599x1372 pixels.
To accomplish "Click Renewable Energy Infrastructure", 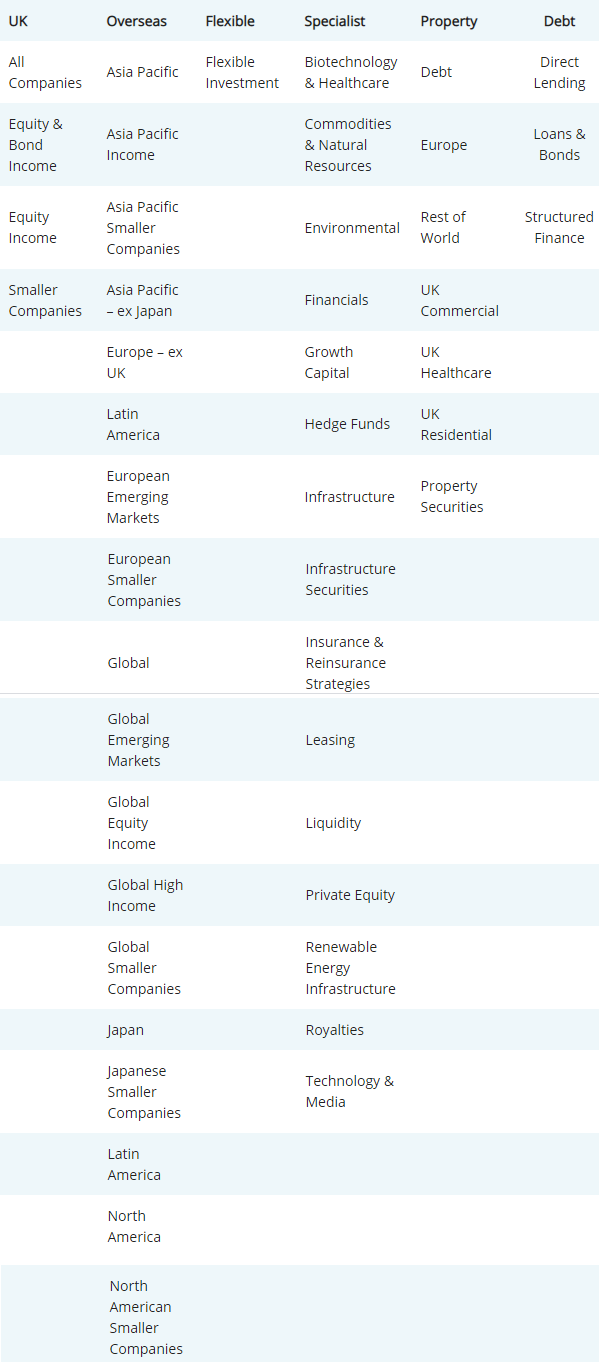I will pyautogui.click(x=350, y=968).
